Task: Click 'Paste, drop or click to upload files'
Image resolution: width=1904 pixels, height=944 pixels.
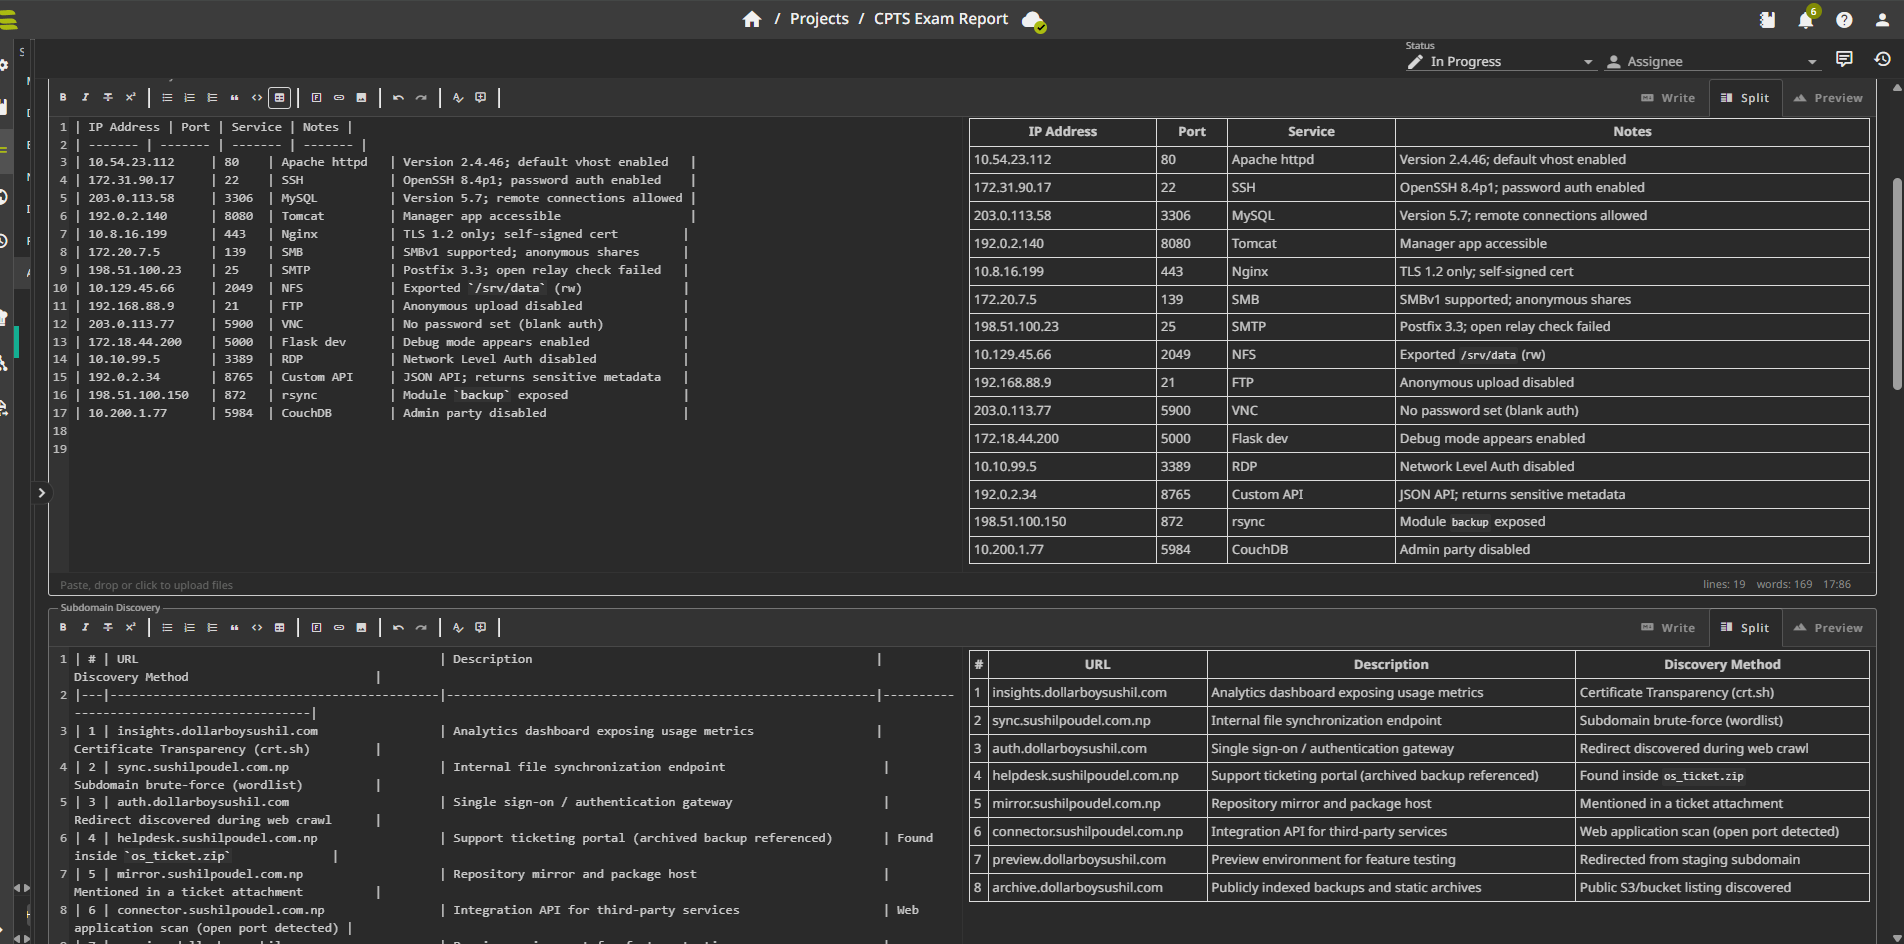Action: (x=146, y=585)
